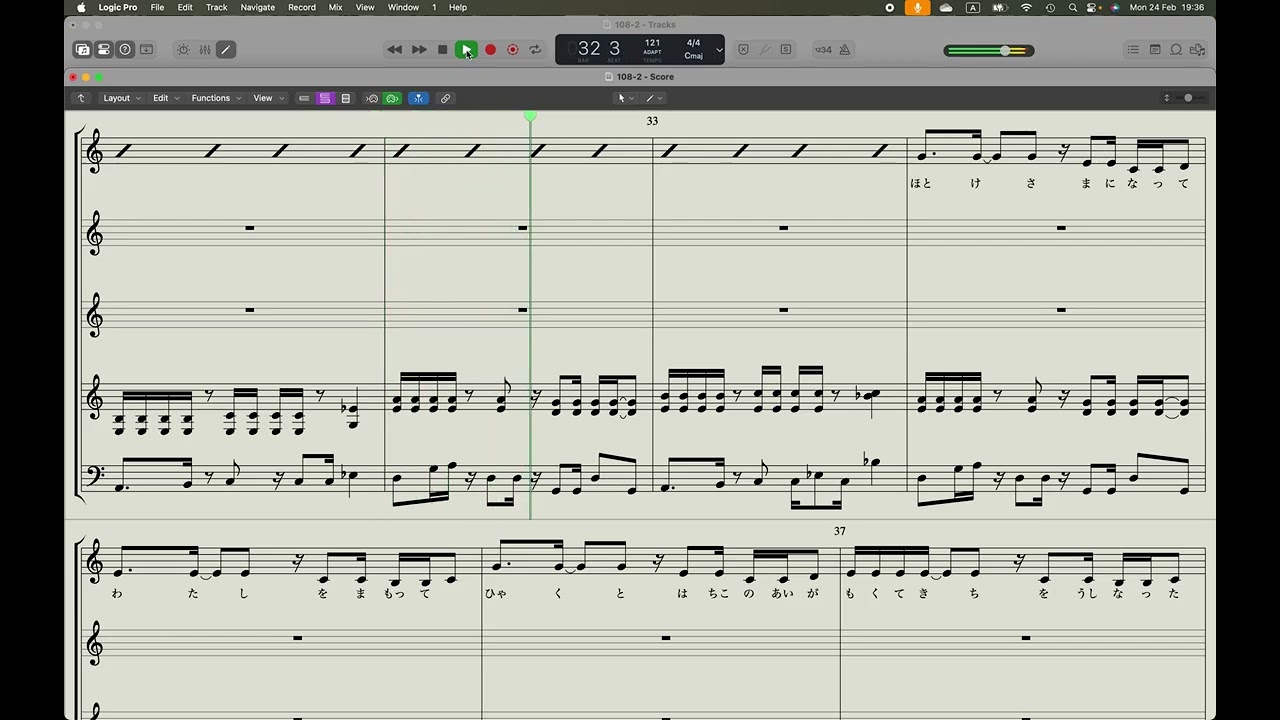Click the orange microphone menu bar icon

(917, 7)
